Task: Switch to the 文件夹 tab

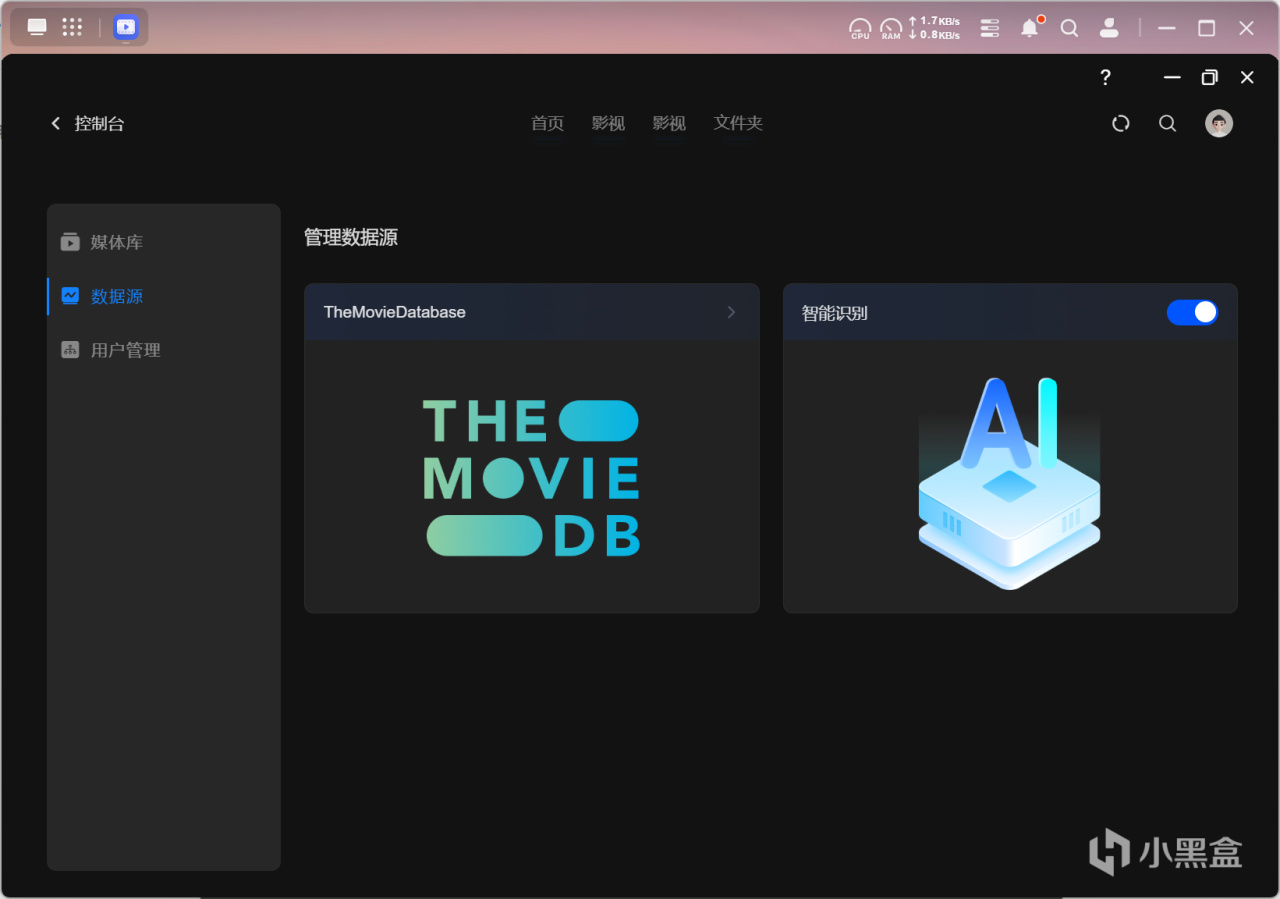Action: (738, 123)
